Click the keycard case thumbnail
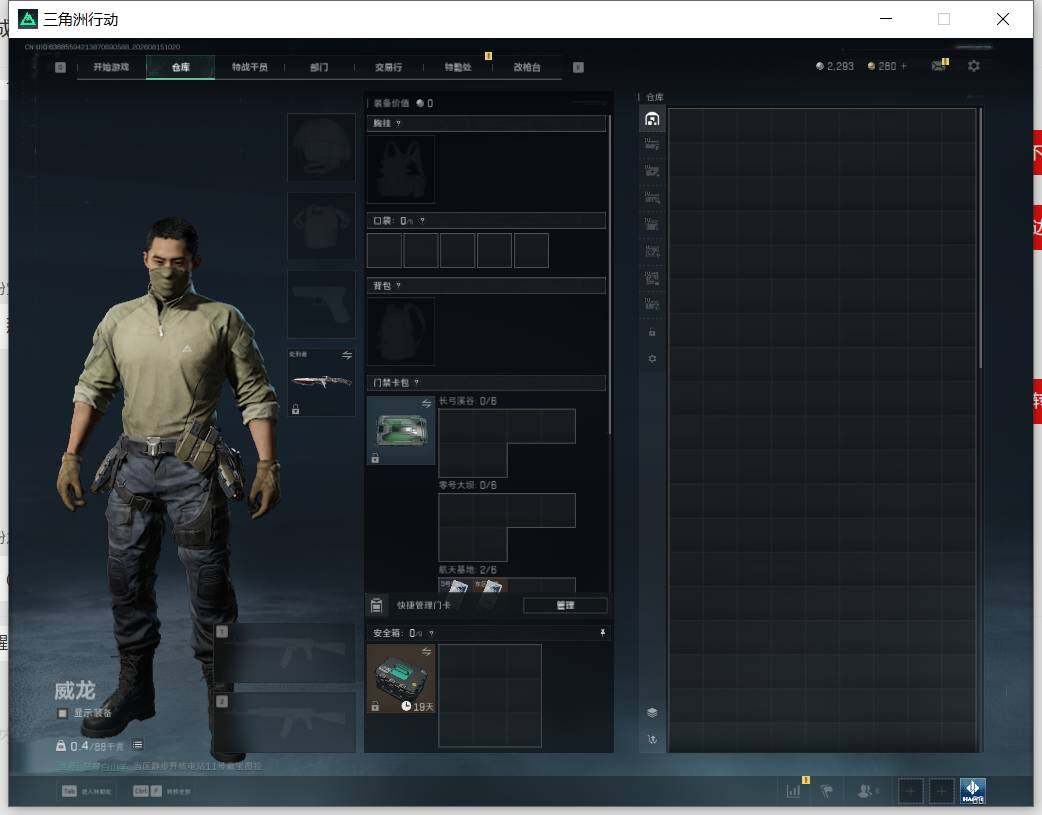Screen dimensions: 1042x815 coord(401,430)
